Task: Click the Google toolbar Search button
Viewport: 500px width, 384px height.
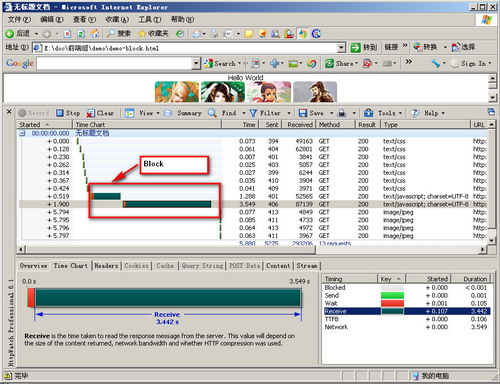Action: [220, 63]
